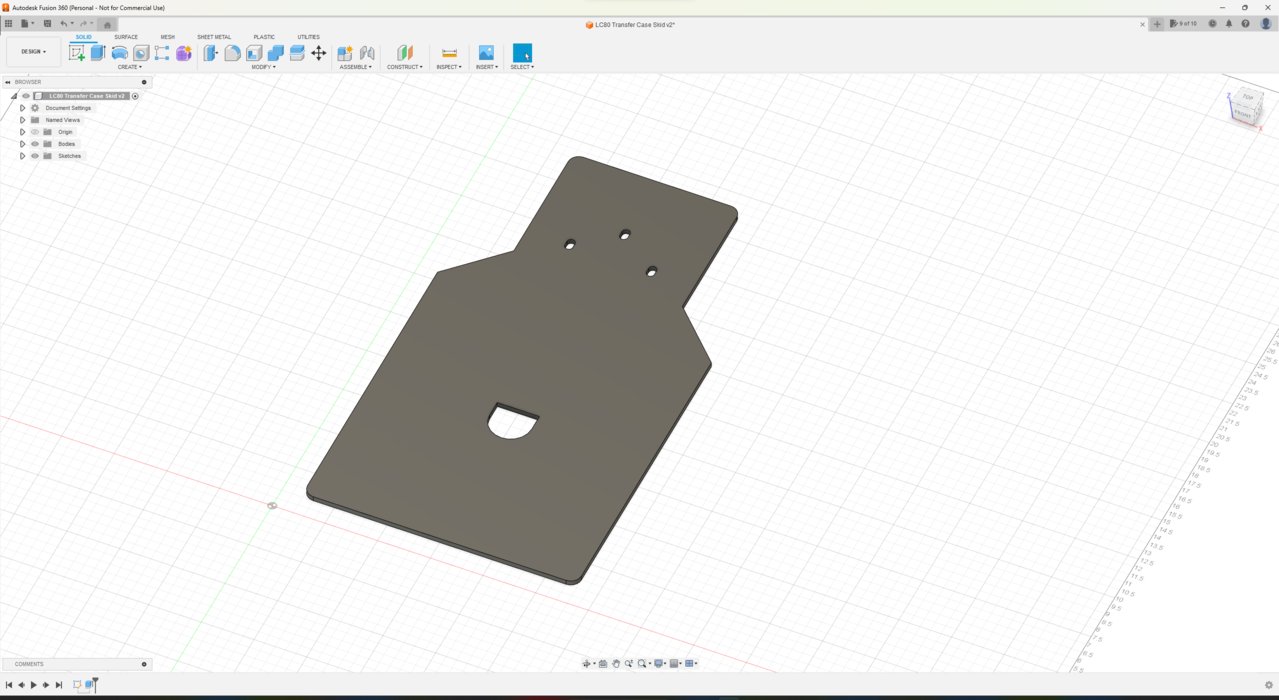This screenshot has height=700, width=1279.
Task: Select the Shell tool
Action: point(254,53)
